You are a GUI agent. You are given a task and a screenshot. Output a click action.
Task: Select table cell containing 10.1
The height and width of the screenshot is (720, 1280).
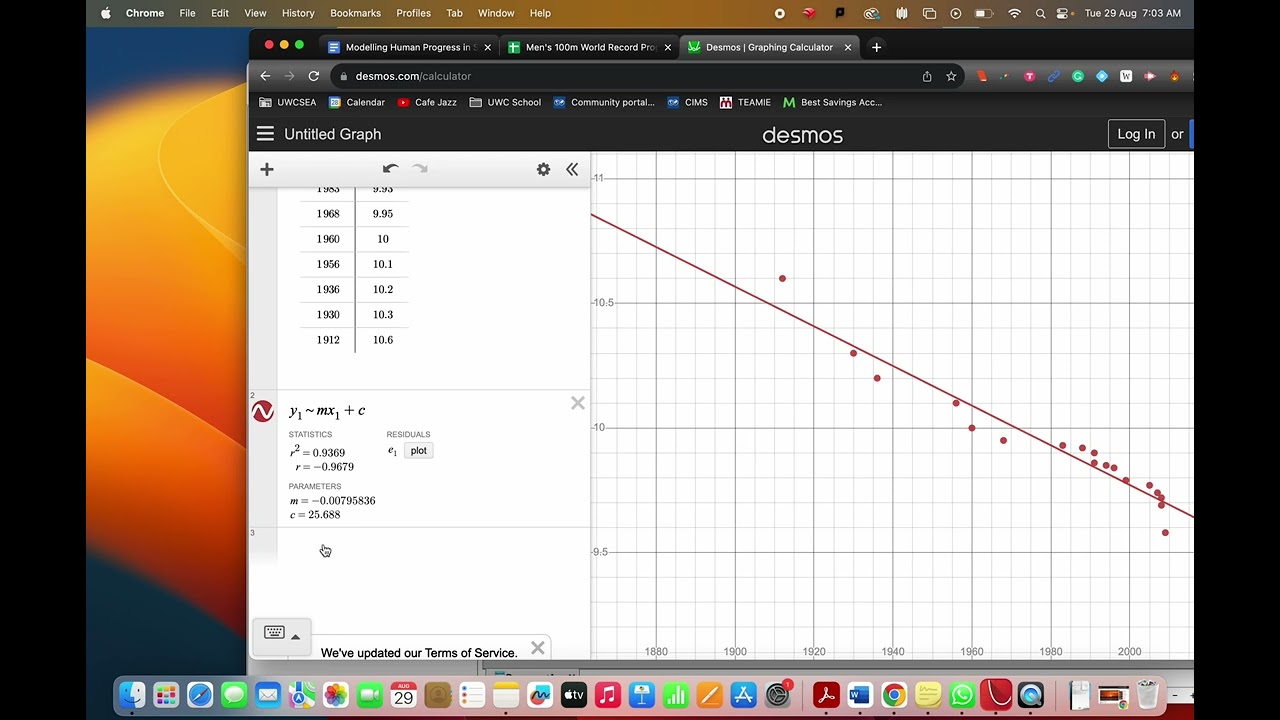click(383, 264)
